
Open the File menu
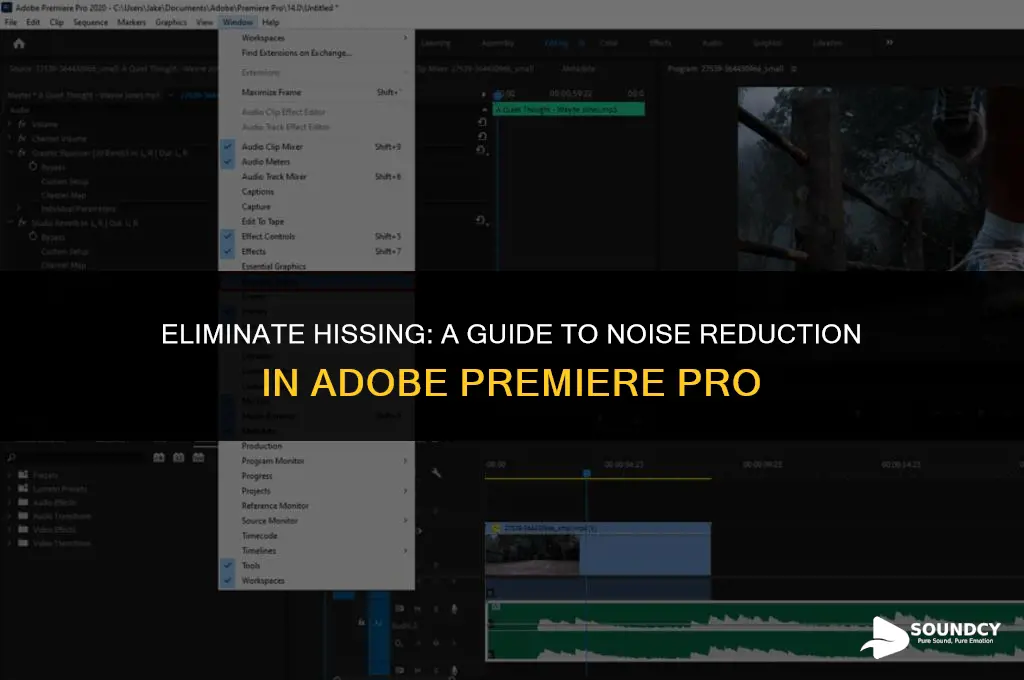[x=11, y=22]
